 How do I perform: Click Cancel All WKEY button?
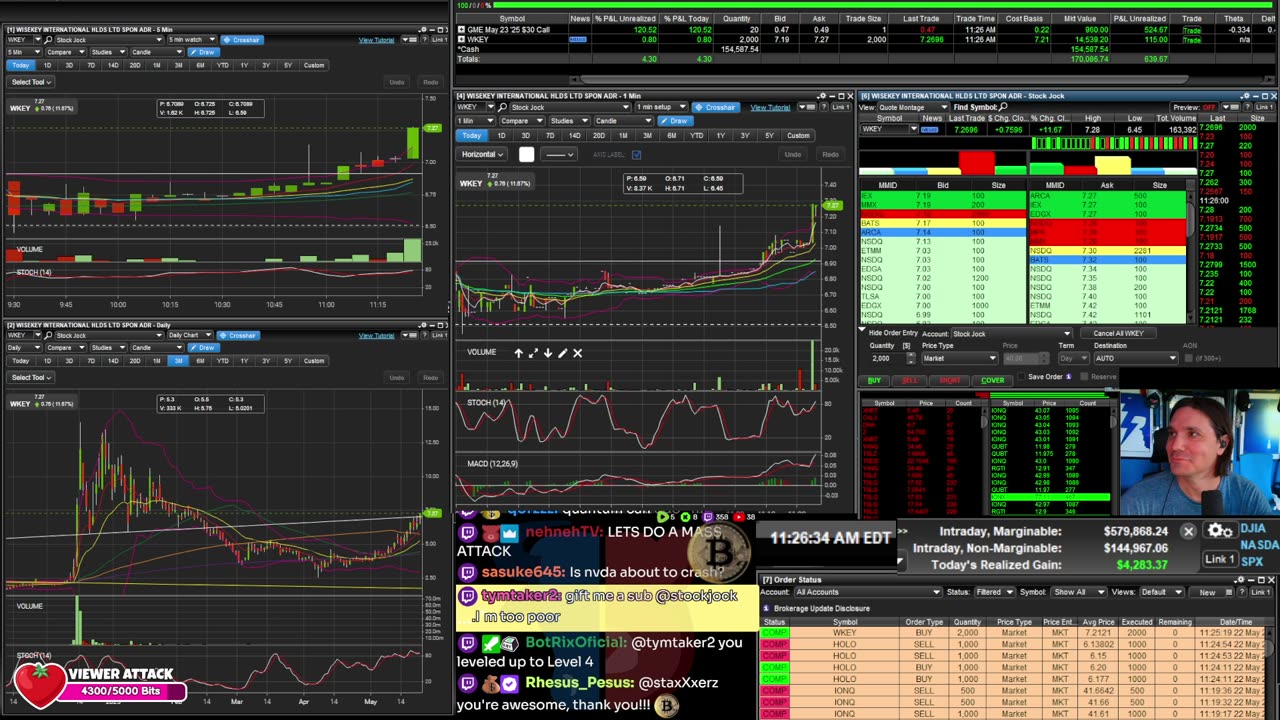tap(1118, 333)
